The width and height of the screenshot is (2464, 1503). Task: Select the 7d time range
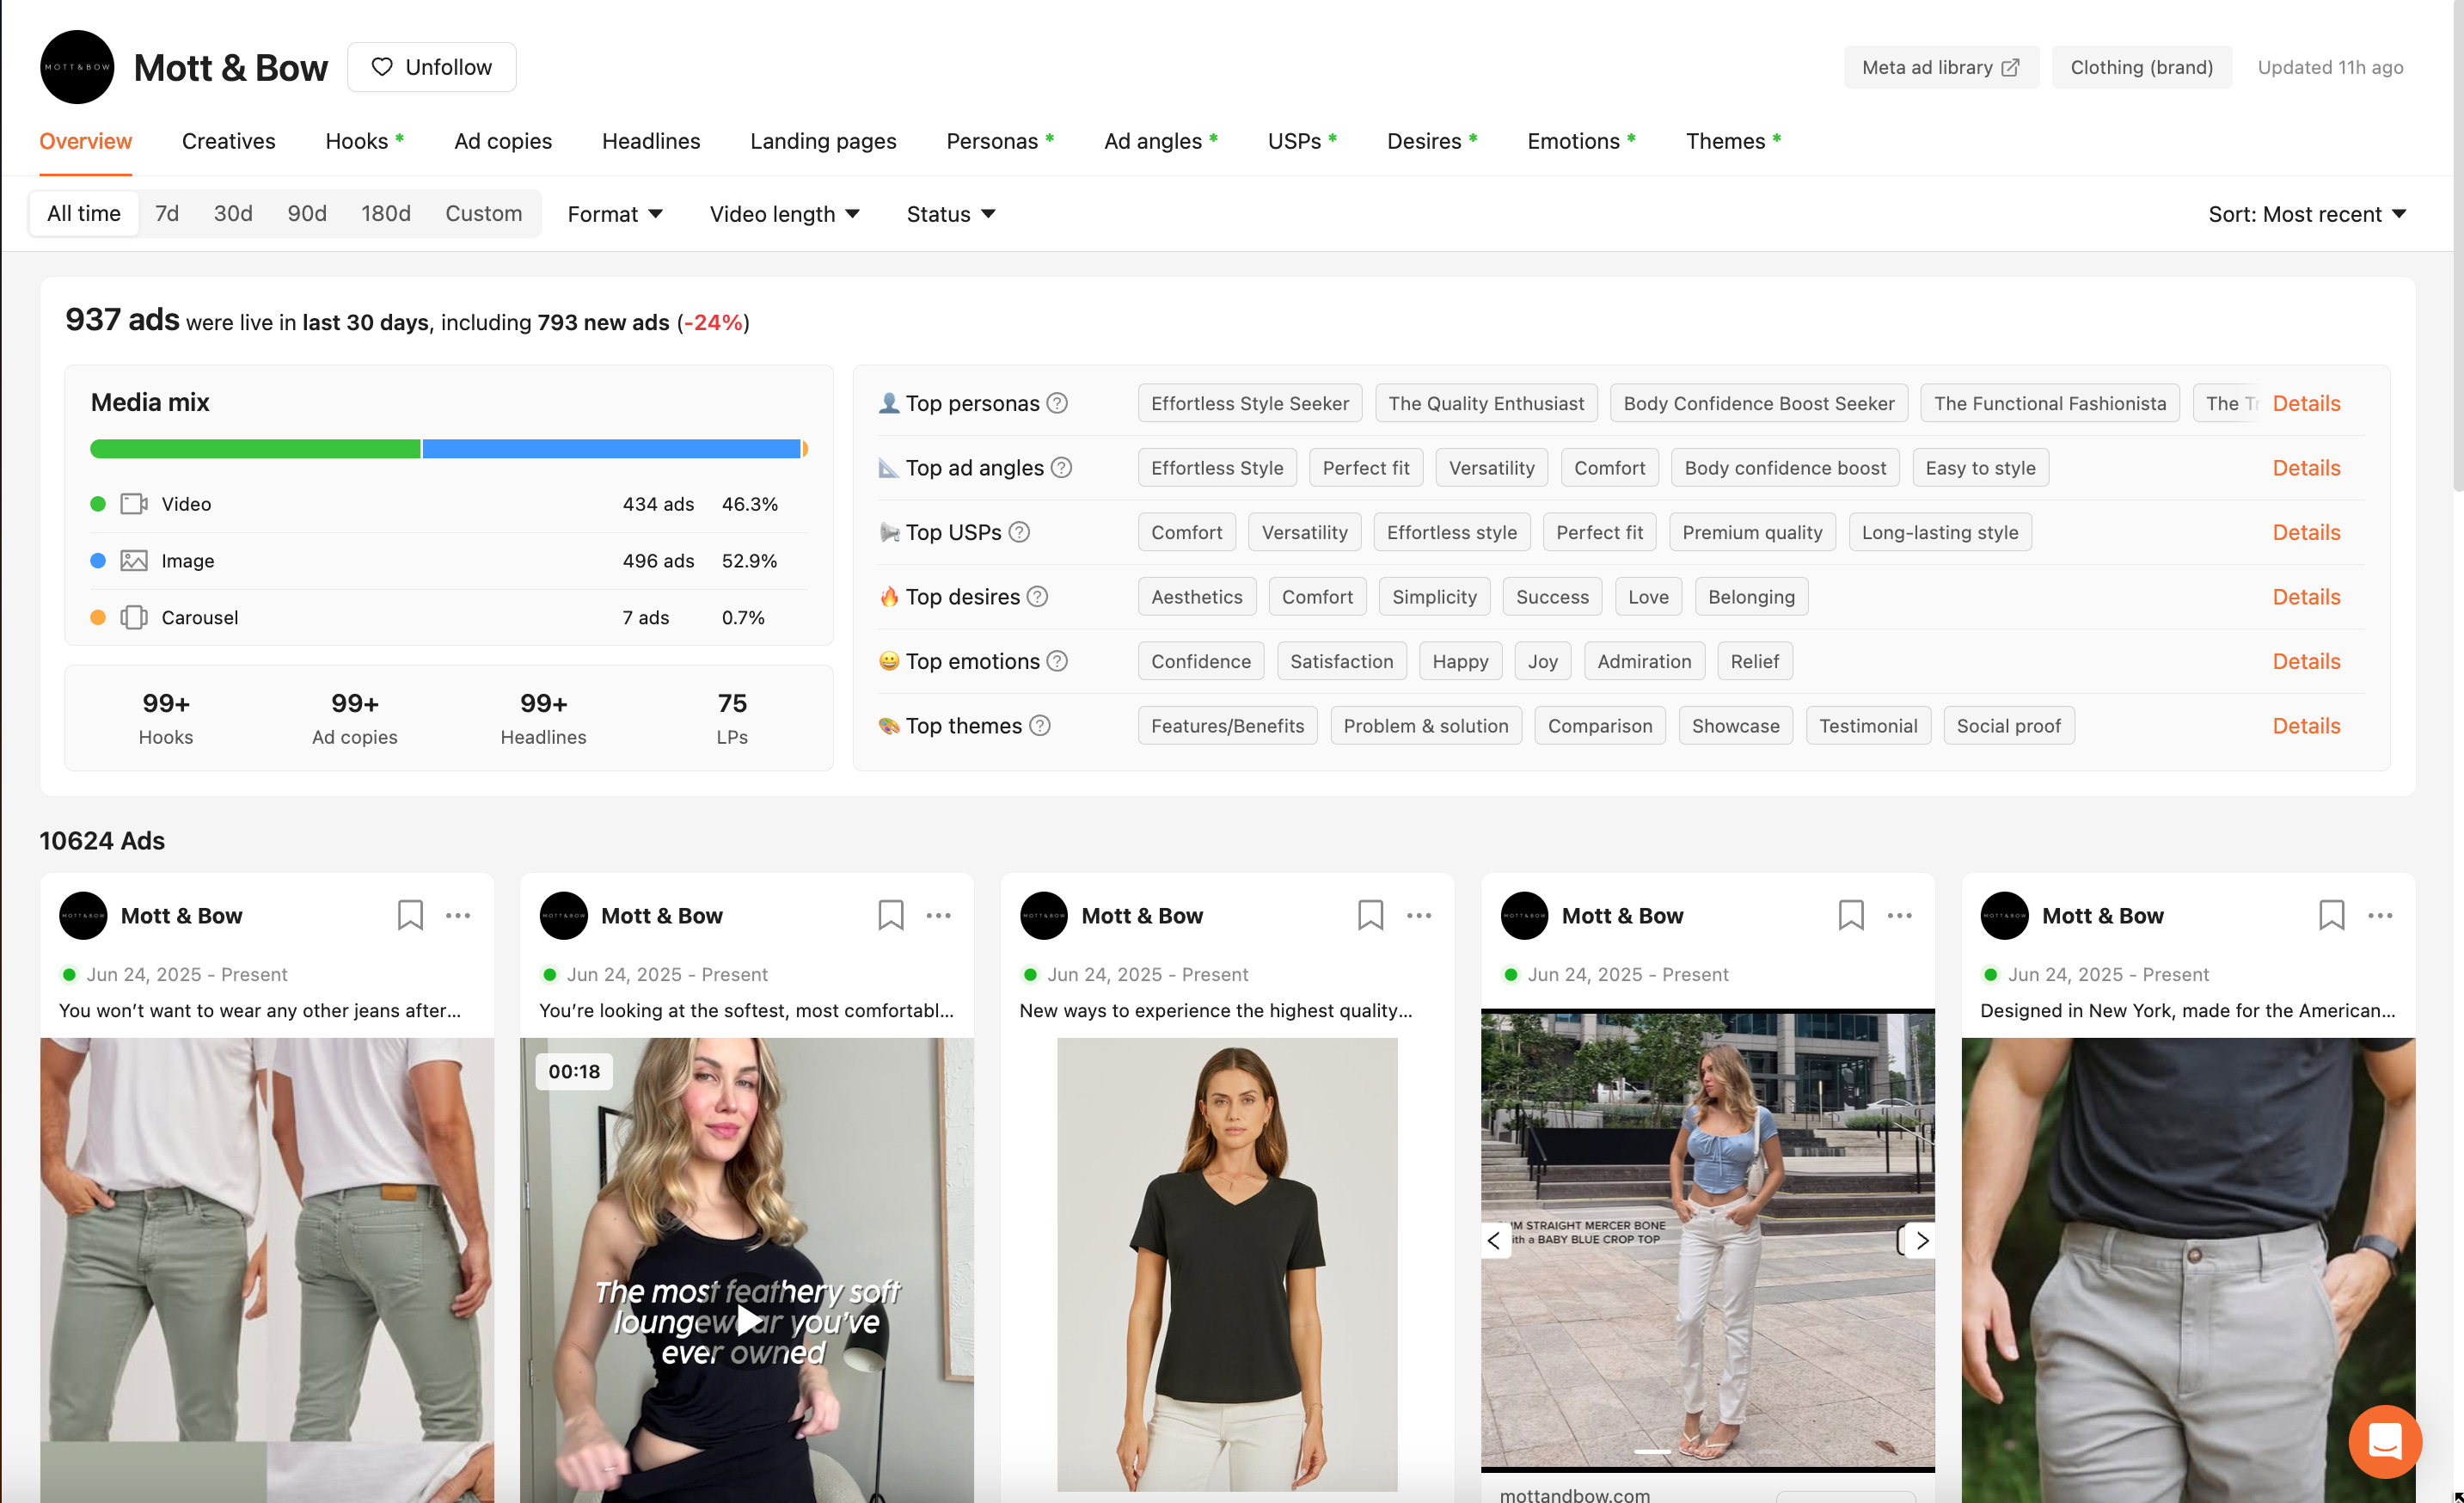(x=166, y=214)
